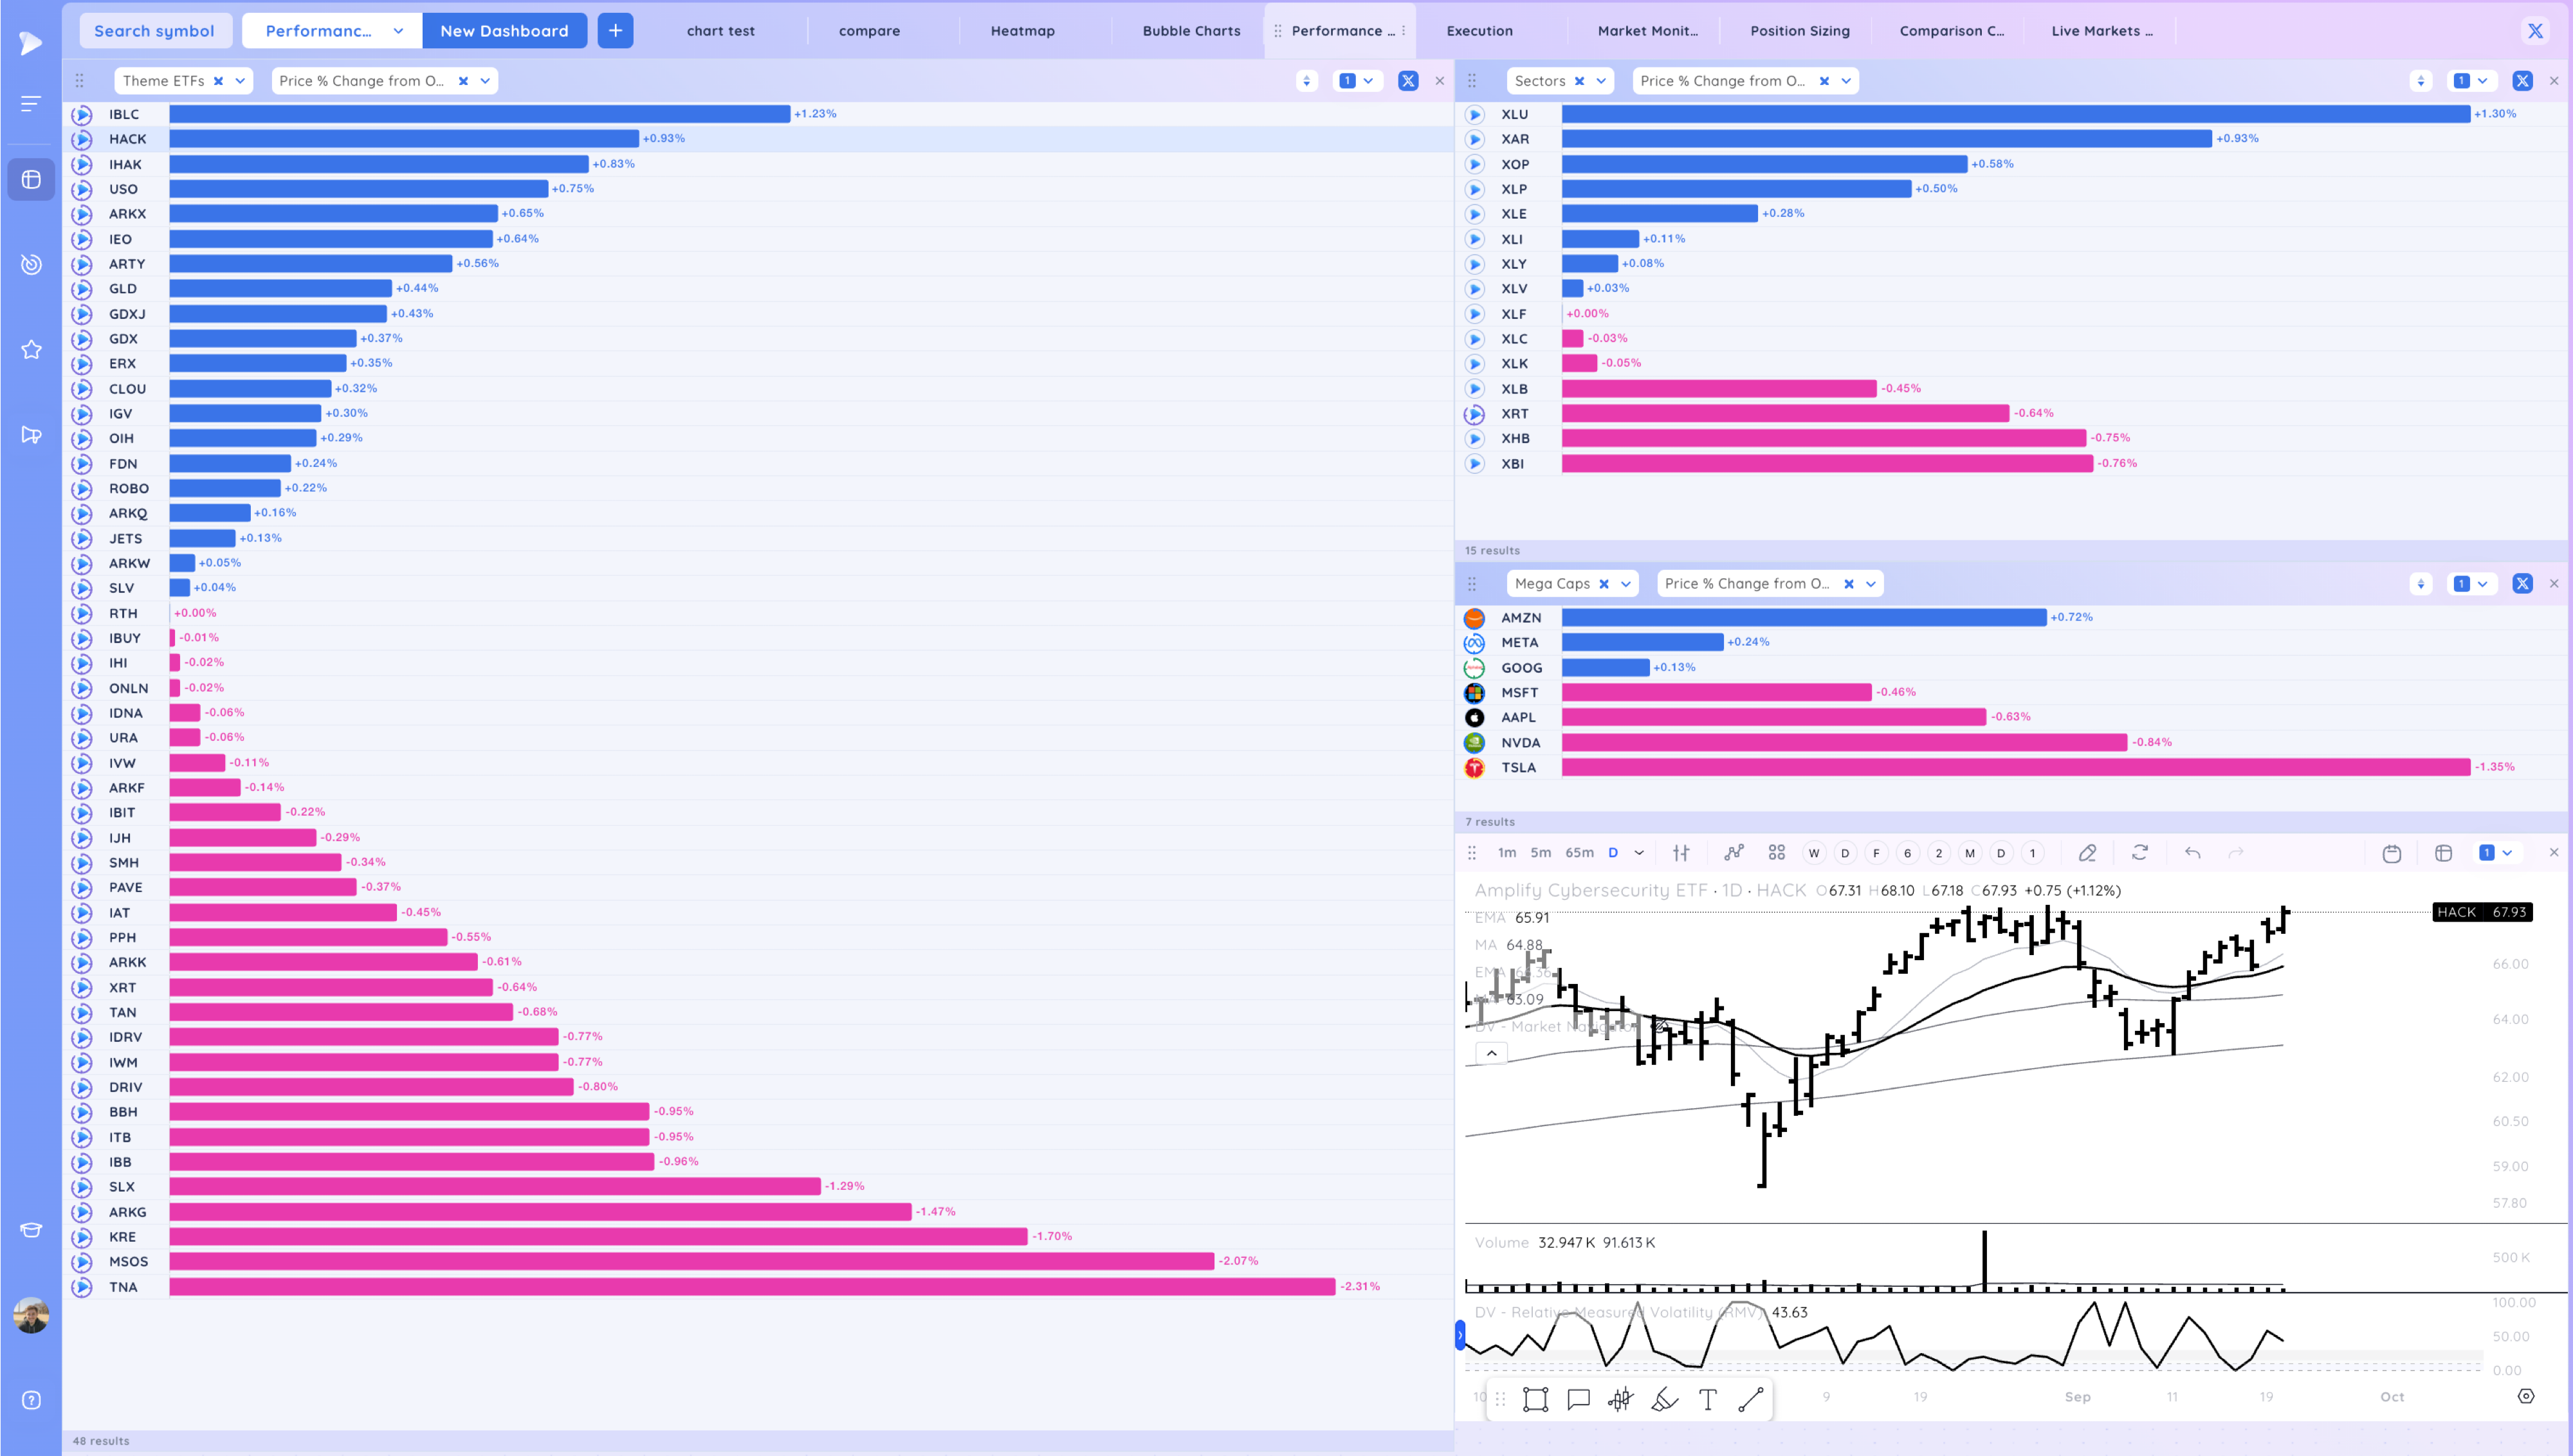Open the chart timeframe dropdown arrow
Image resolution: width=2573 pixels, height=1456 pixels.
click(x=1639, y=853)
